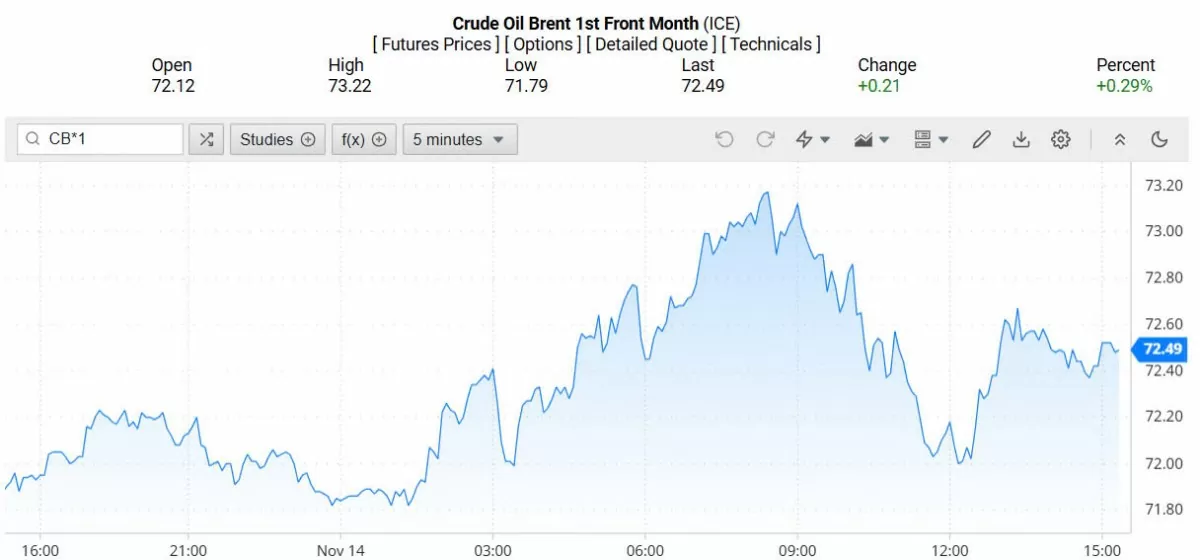This screenshot has width=1200, height=560.
Task: Toggle dark mode moon icon
Action: click(x=1160, y=140)
